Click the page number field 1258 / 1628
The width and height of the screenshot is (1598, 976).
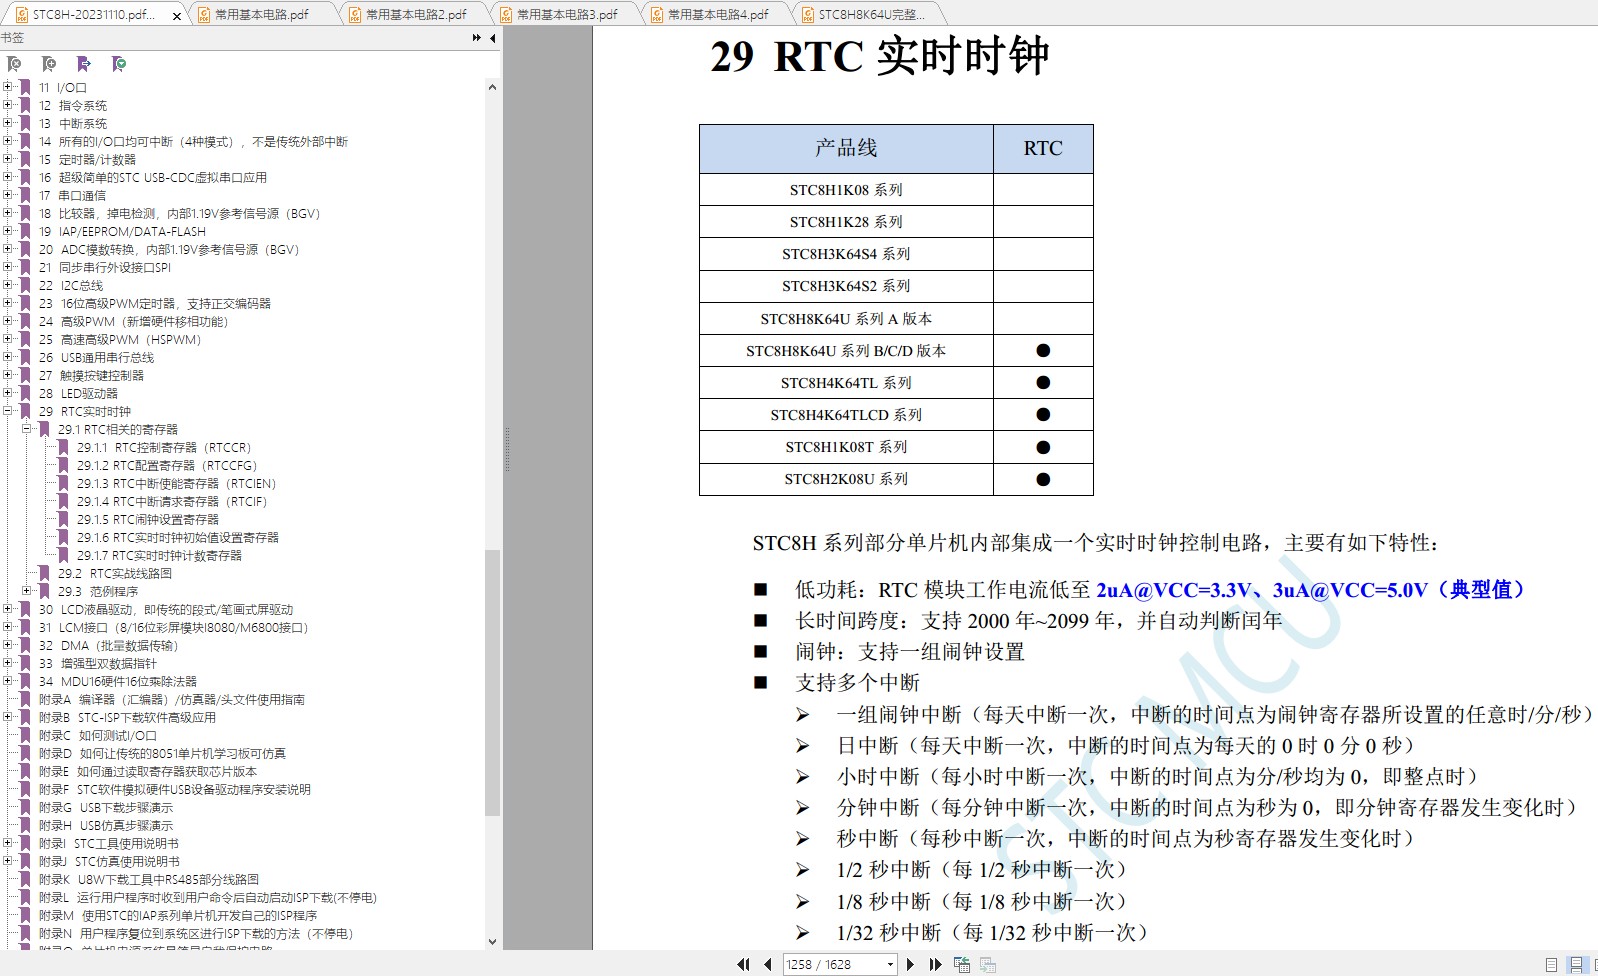coord(833,965)
